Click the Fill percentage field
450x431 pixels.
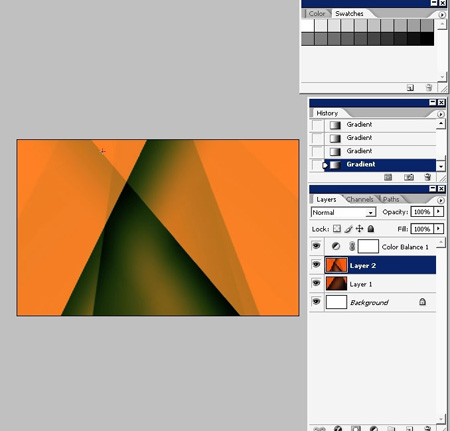422,229
